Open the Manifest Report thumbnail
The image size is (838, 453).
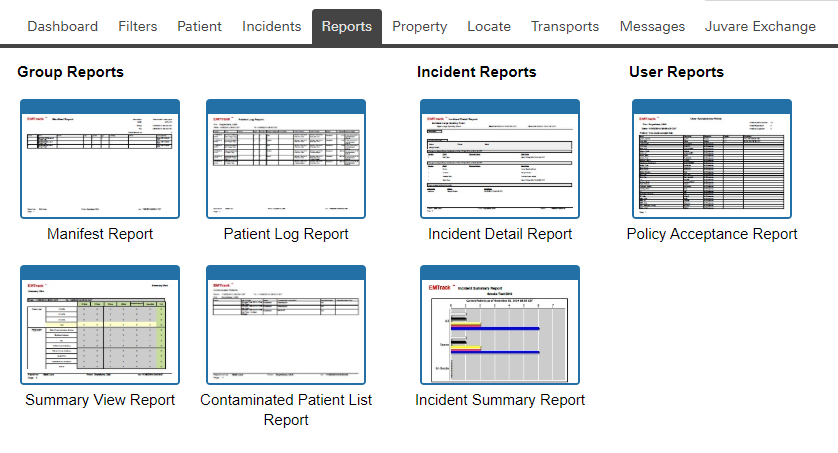coord(100,159)
